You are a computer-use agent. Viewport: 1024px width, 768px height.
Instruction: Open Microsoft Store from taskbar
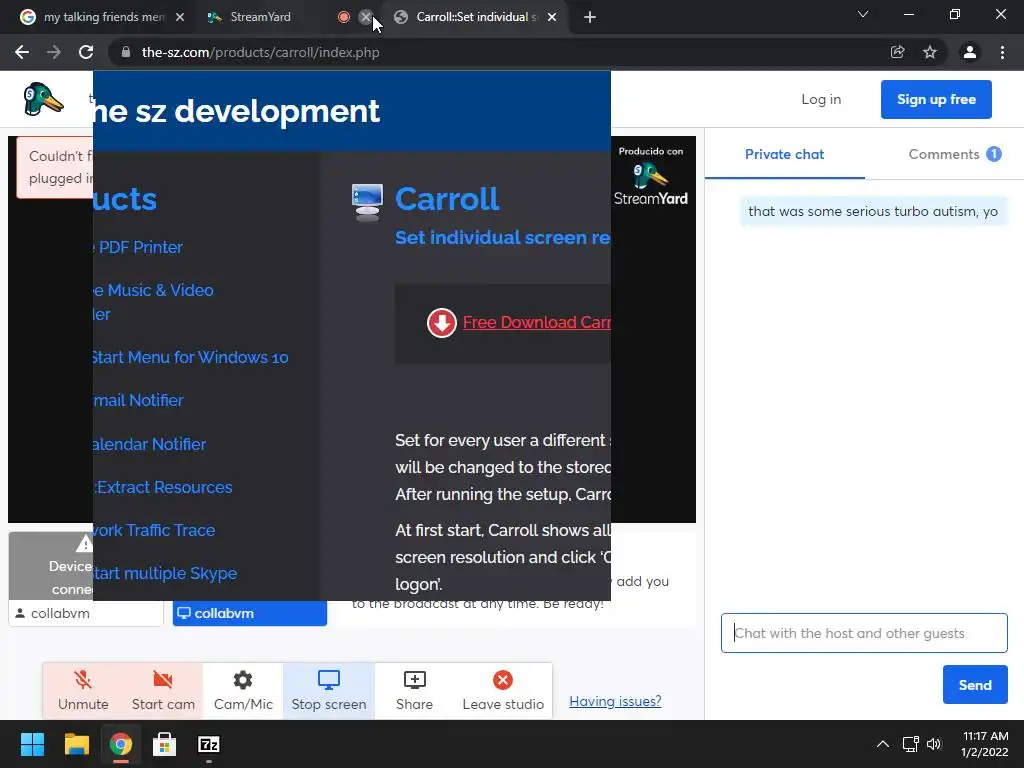point(165,744)
